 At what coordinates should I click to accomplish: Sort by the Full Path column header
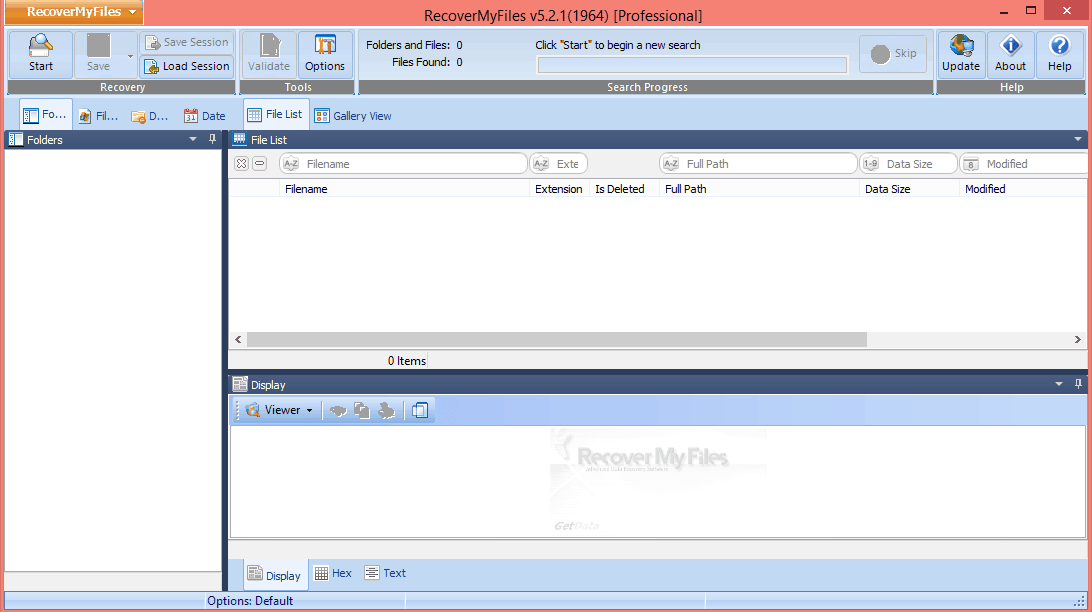coord(759,189)
